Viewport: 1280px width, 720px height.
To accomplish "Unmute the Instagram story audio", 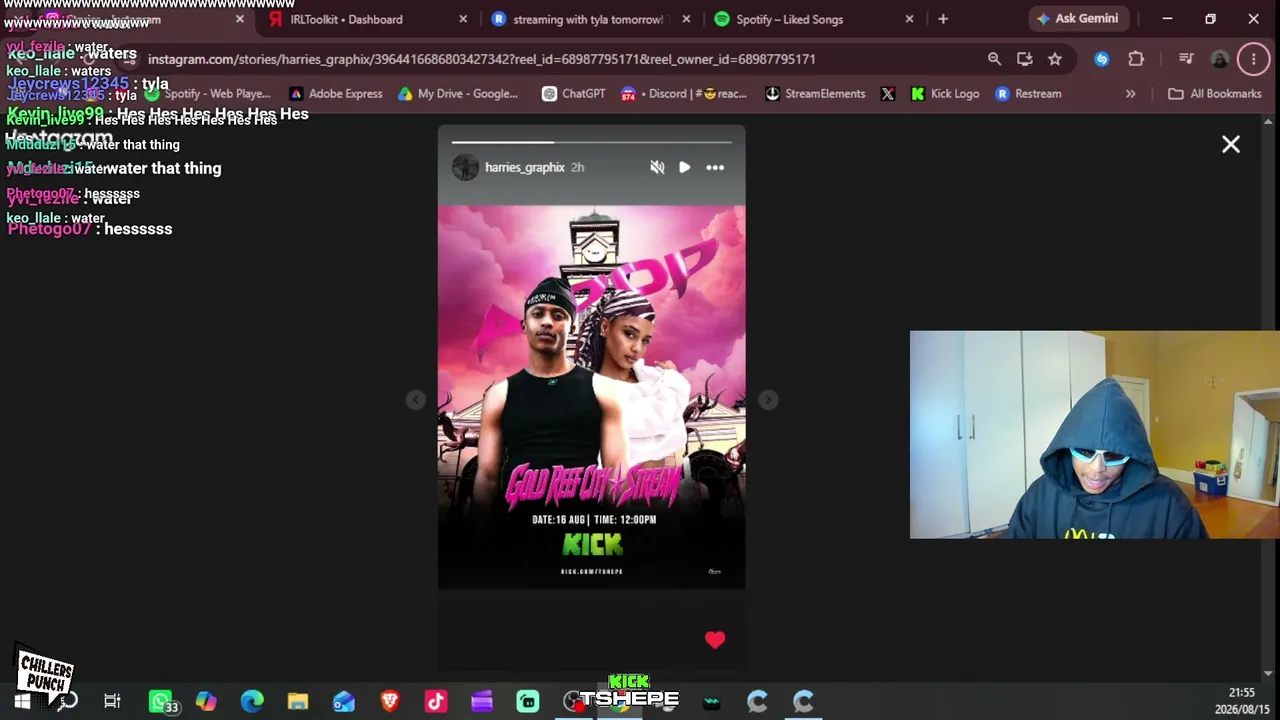I will point(657,167).
